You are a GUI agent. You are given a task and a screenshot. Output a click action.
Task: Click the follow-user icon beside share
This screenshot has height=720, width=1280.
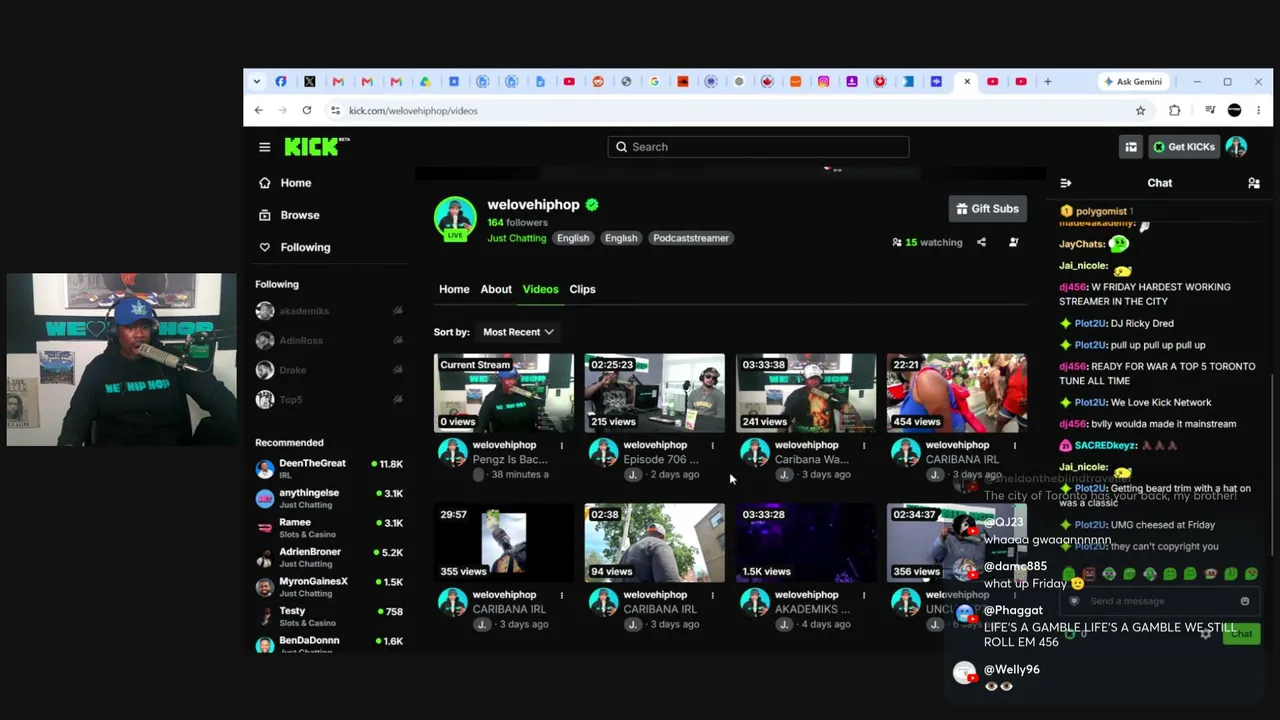tap(1013, 242)
